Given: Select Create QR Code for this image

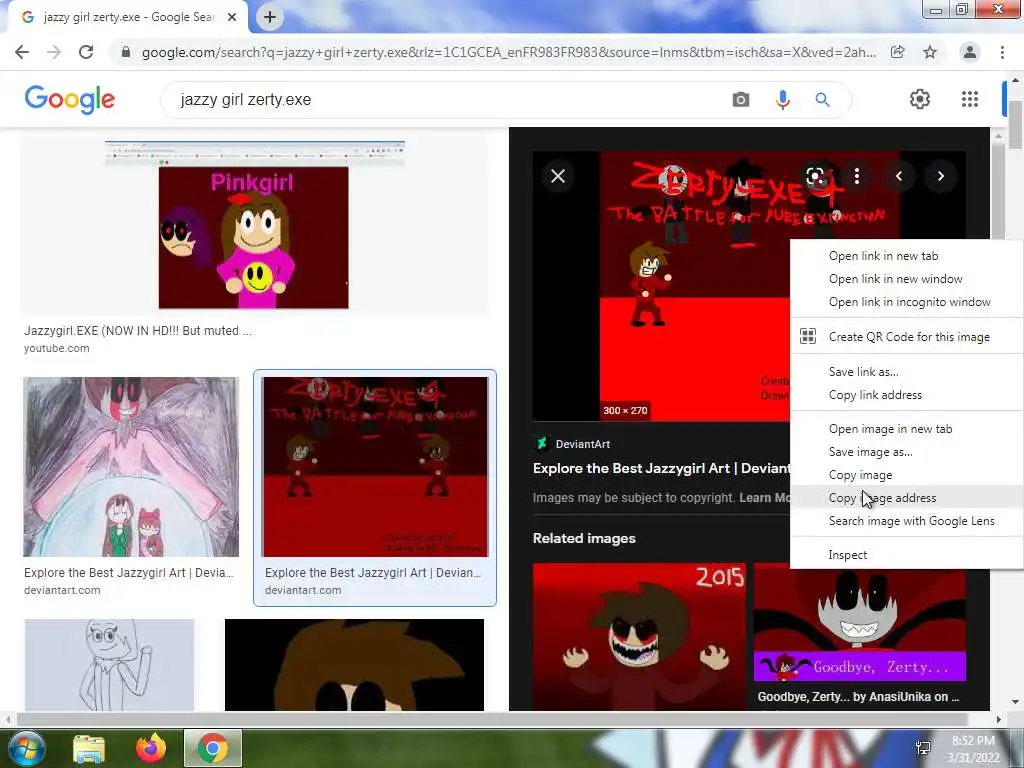Looking at the screenshot, I should [906, 337].
